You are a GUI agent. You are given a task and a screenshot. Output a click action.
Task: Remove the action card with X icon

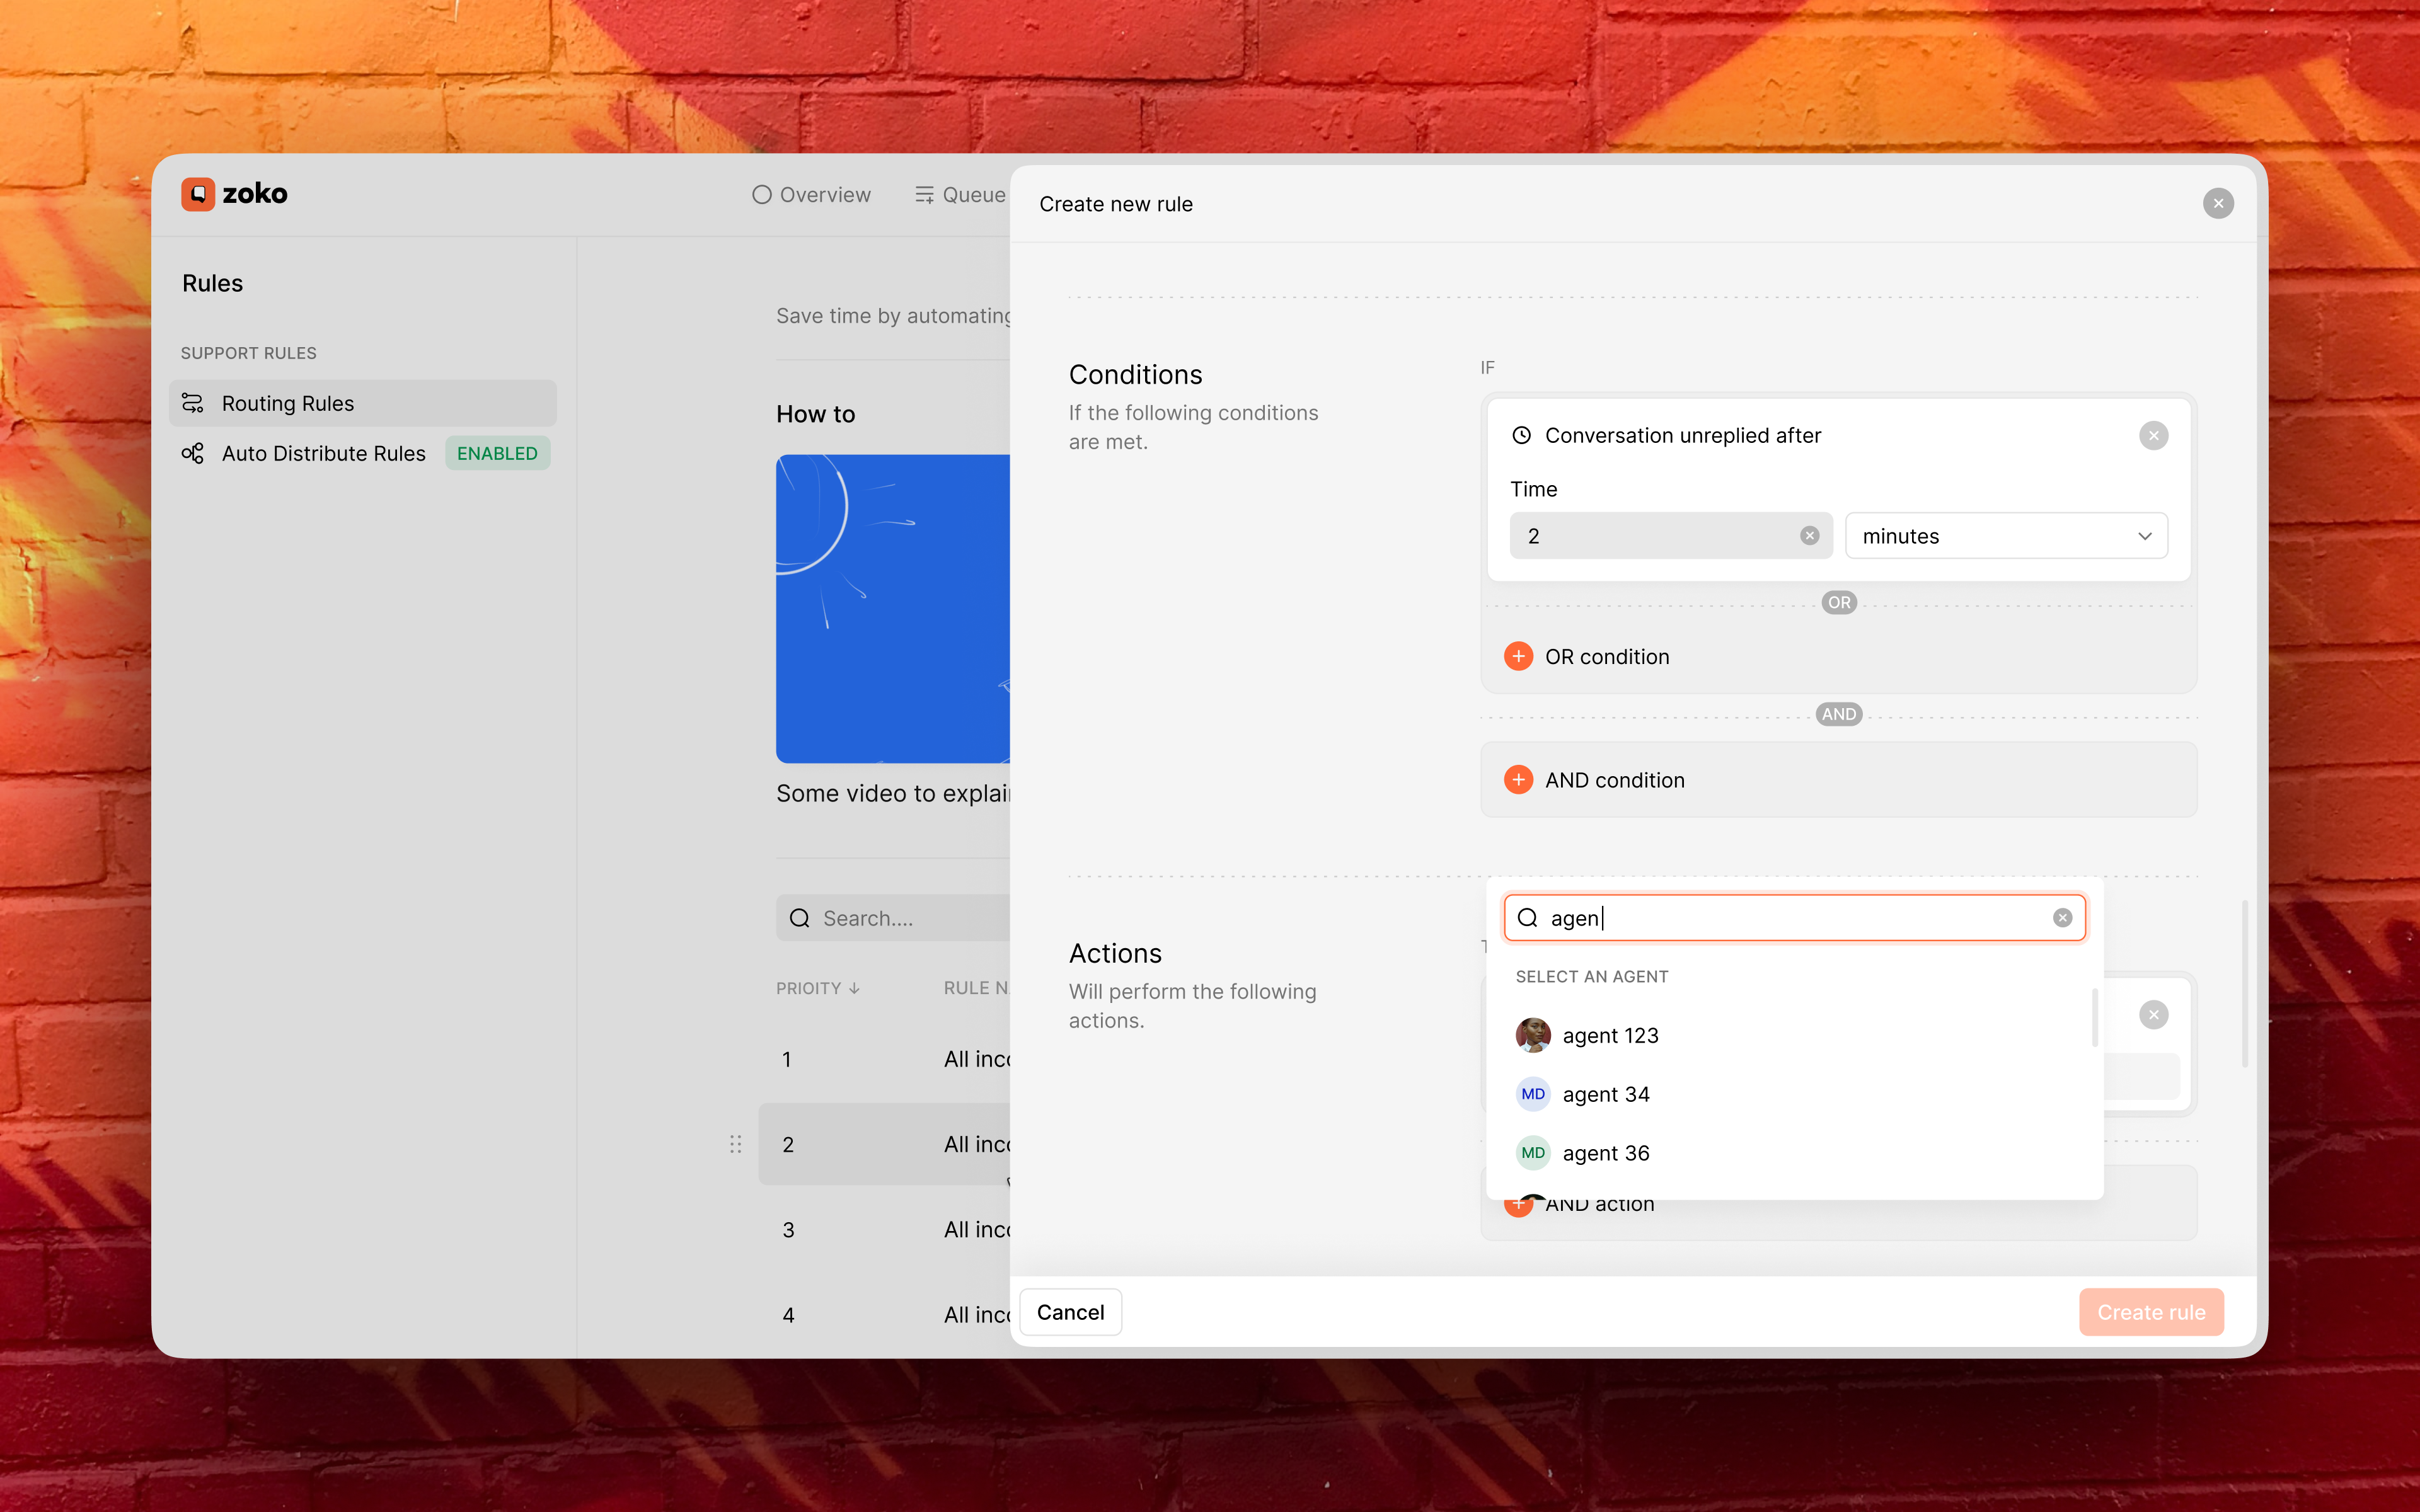tap(2153, 1015)
